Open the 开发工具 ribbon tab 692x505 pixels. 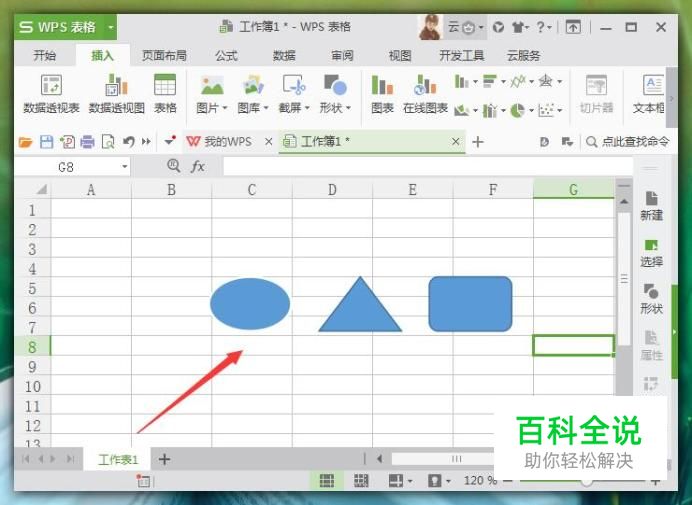(462, 56)
